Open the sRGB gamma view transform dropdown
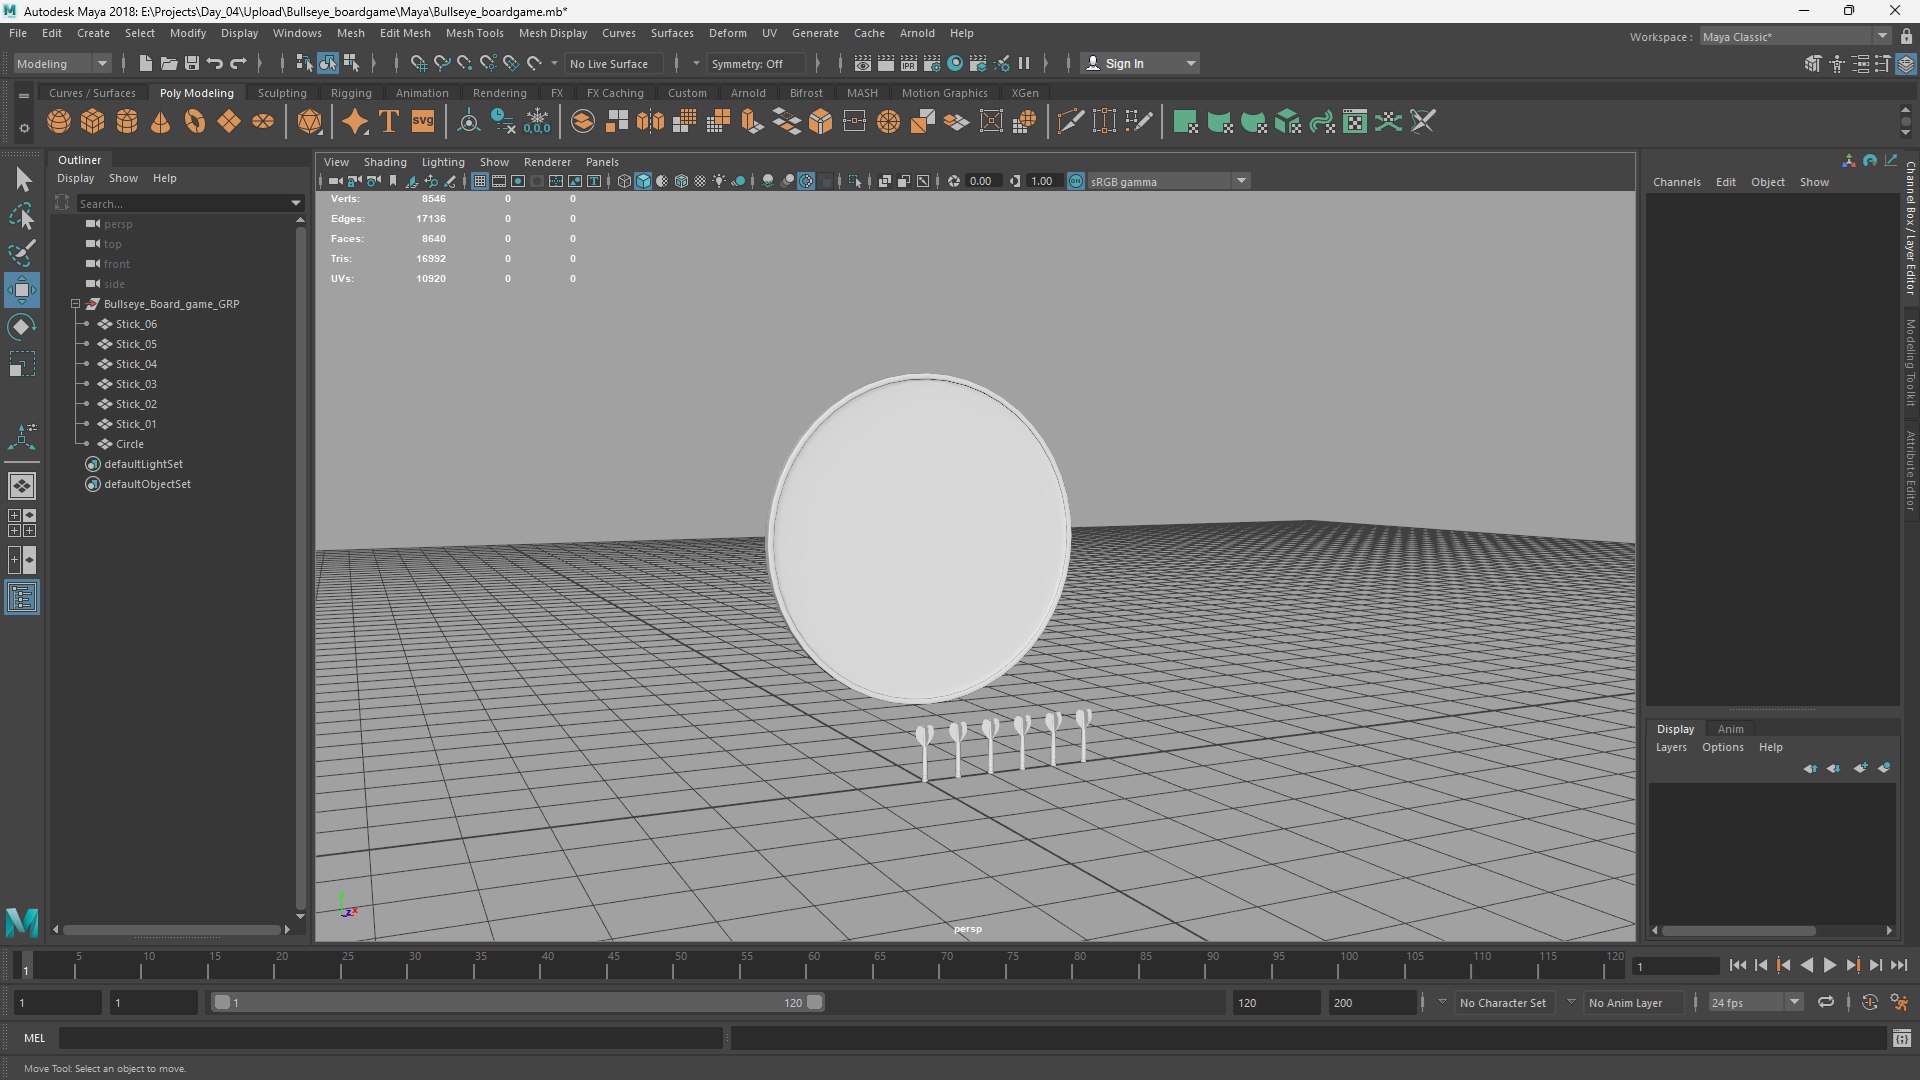This screenshot has height=1080, width=1920. coord(1241,181)
